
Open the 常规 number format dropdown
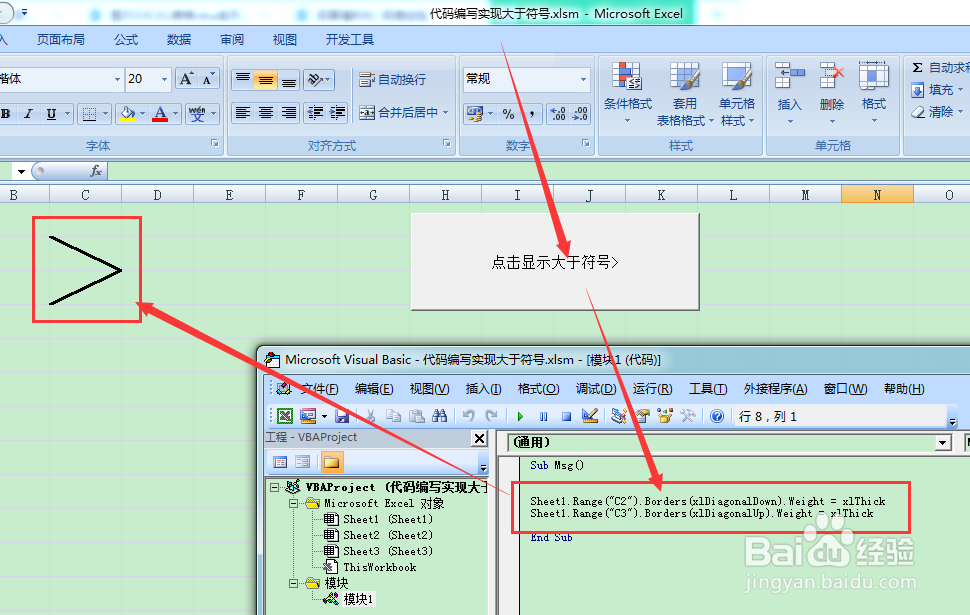(x=583, y=79)
